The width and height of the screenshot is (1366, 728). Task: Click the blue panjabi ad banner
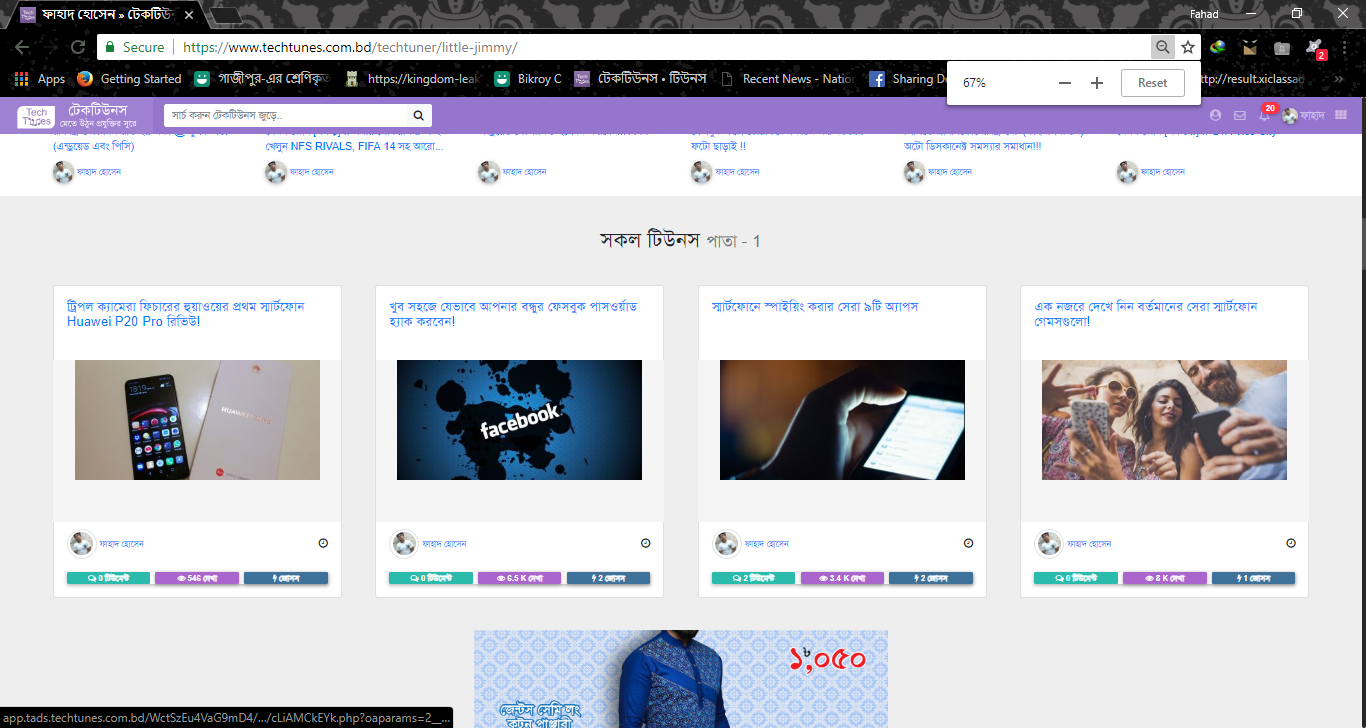click(x=681, y=679)
